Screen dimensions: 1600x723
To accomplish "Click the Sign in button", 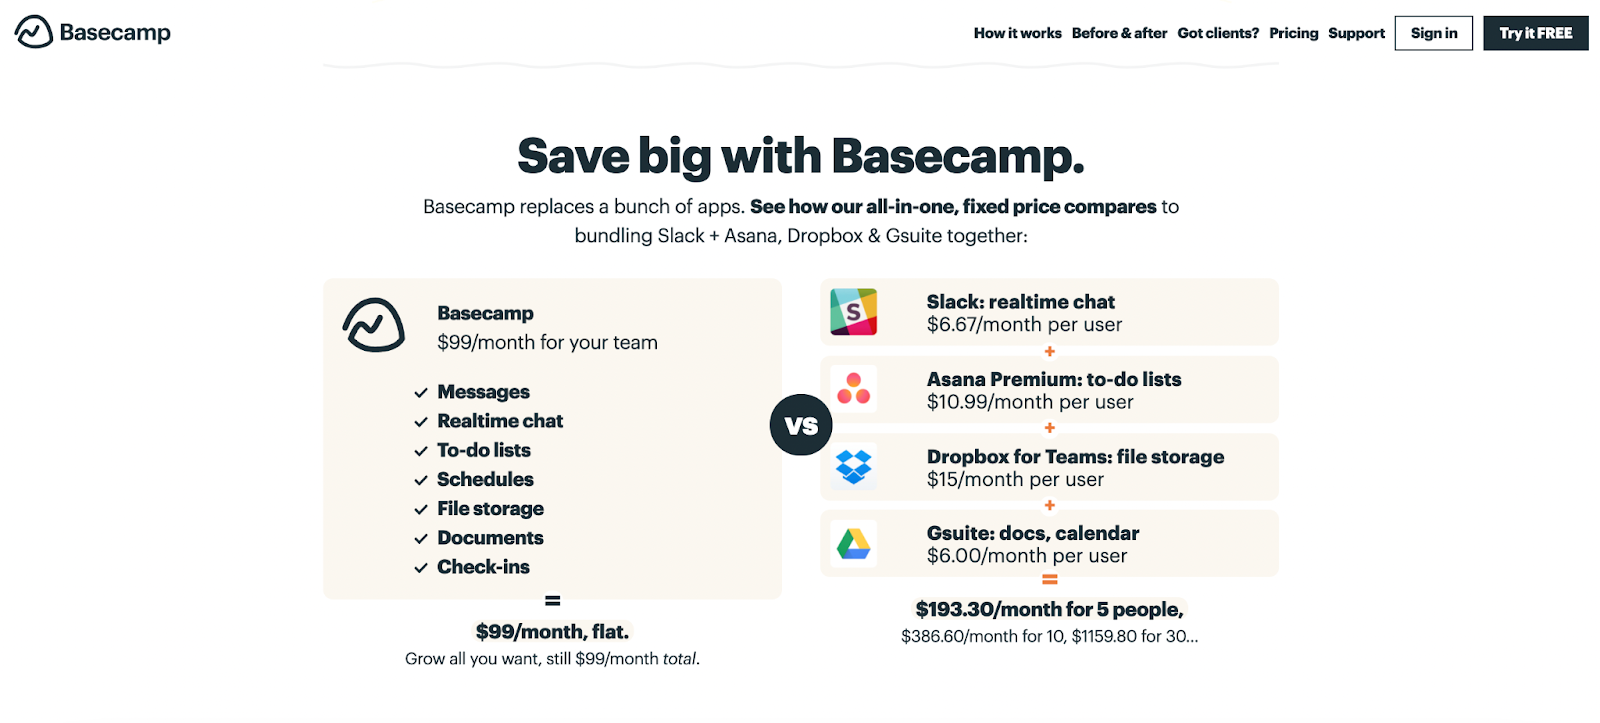I will point(1434,33).
